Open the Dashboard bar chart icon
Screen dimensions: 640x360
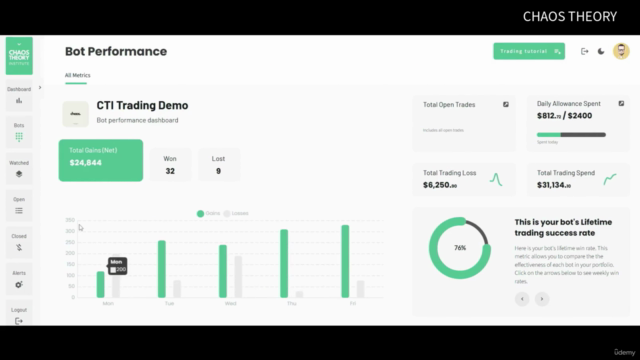pyautogui.click(x=19, y=100)
